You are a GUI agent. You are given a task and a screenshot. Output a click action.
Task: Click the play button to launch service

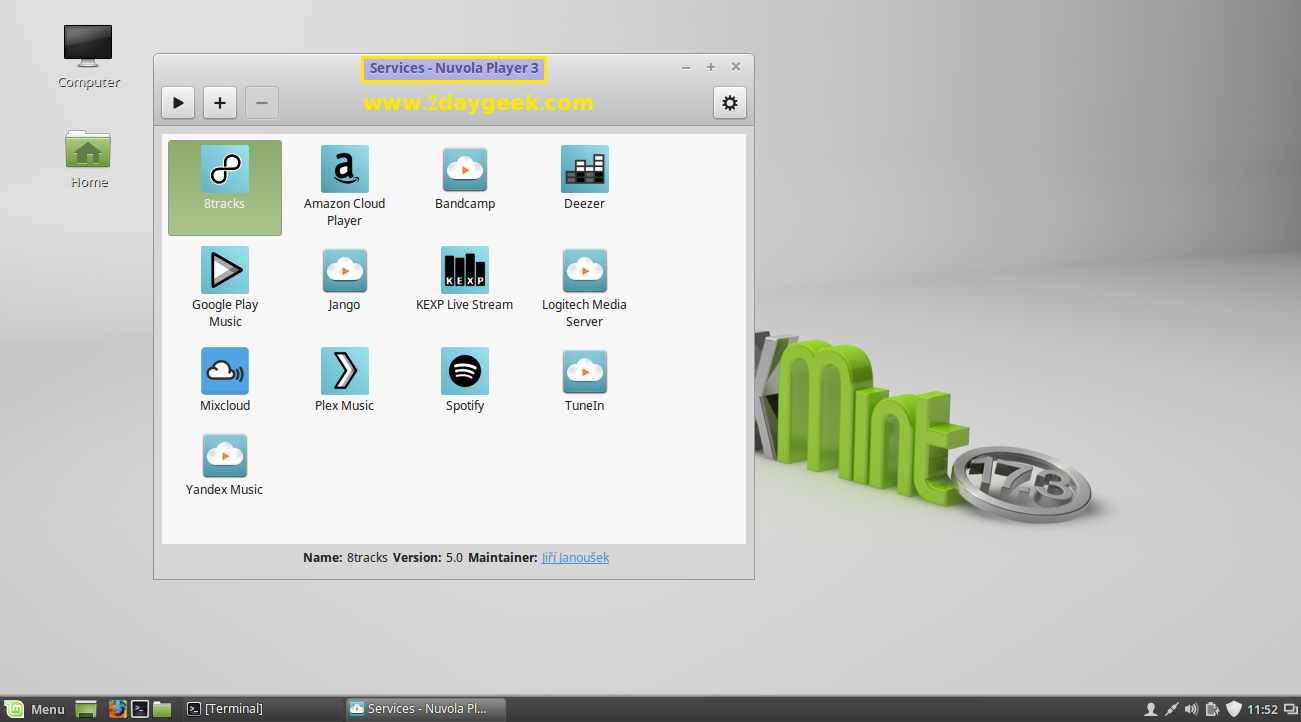178,102
